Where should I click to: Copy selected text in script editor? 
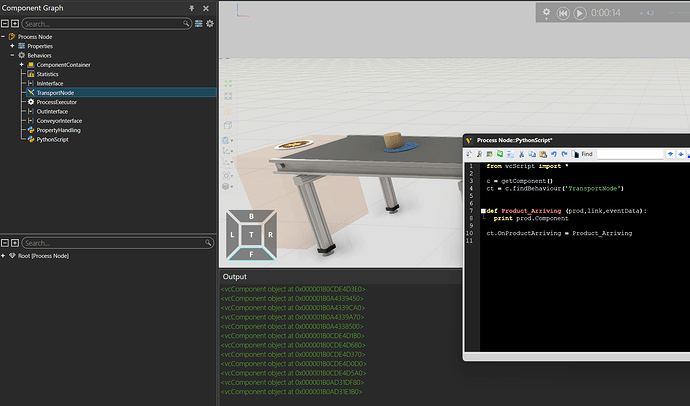coord(532,154)
